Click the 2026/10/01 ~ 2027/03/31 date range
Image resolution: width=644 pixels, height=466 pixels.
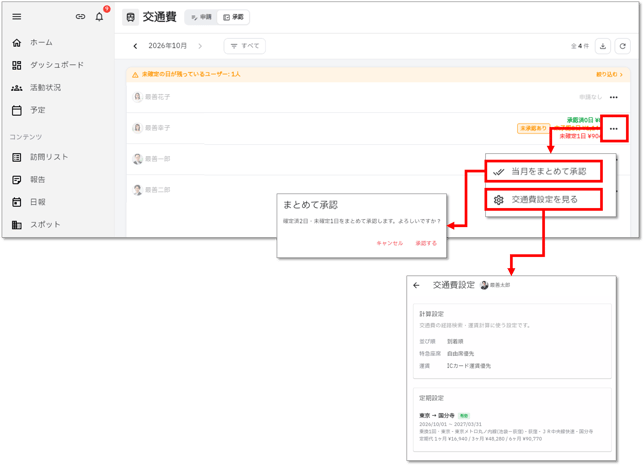point(451,424)
